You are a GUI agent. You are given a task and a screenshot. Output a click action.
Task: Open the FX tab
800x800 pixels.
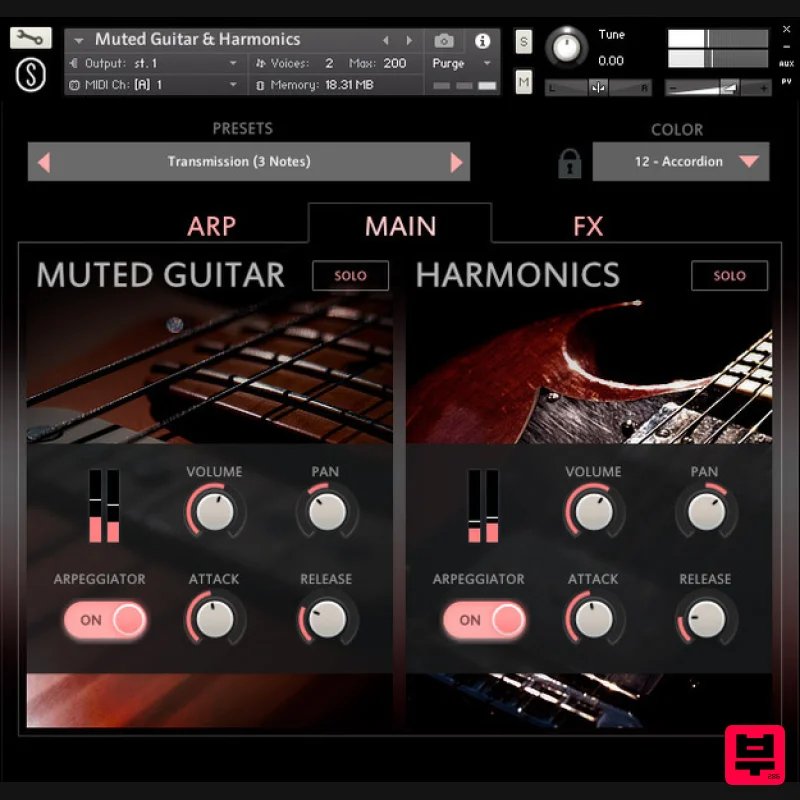[x=588, y=226]
